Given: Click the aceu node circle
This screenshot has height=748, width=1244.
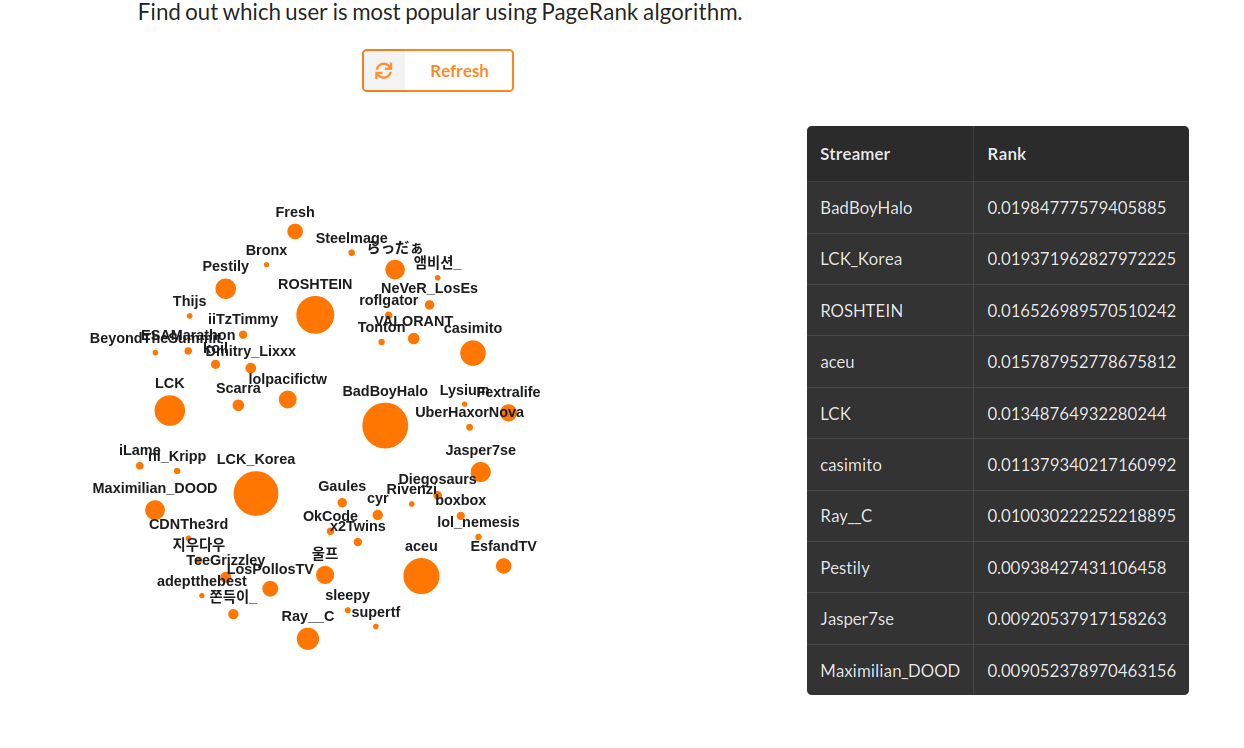Looking at the screenshot, I should click(420, 576).
